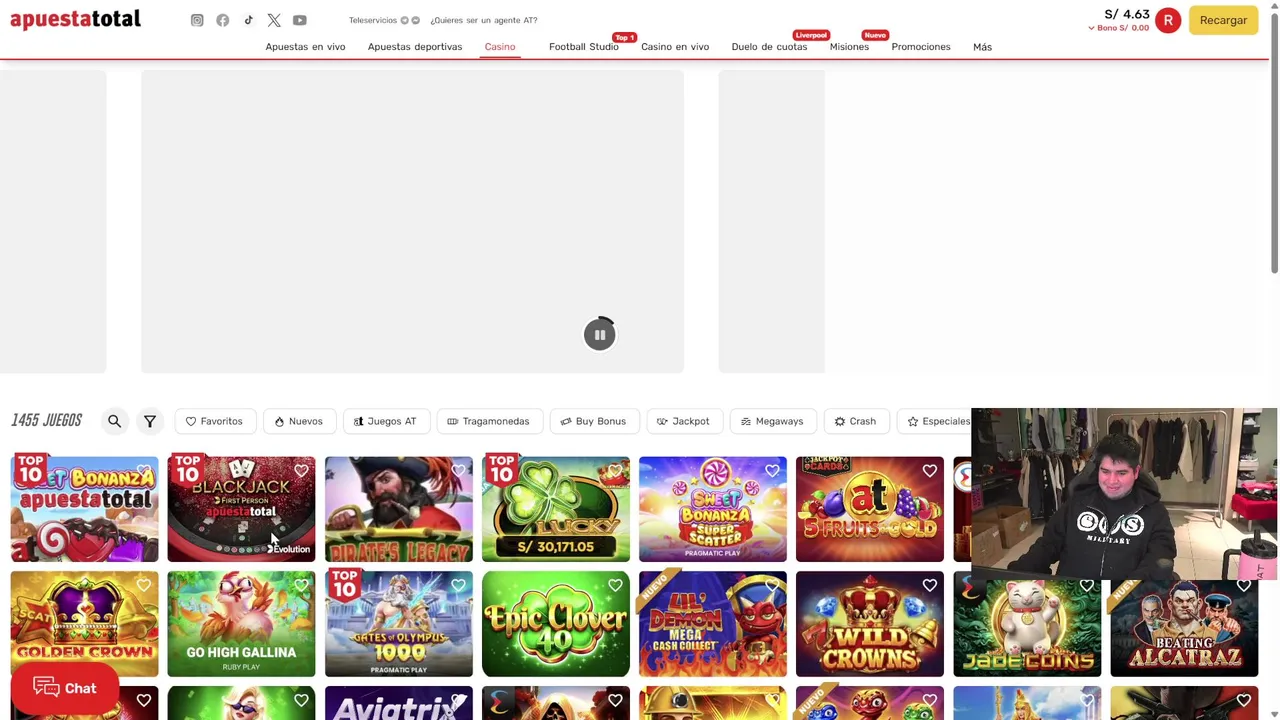Favorite the Blackjack First Person heart
Viewport: 1280px width, 720px height.
click(x=301, y=471)
